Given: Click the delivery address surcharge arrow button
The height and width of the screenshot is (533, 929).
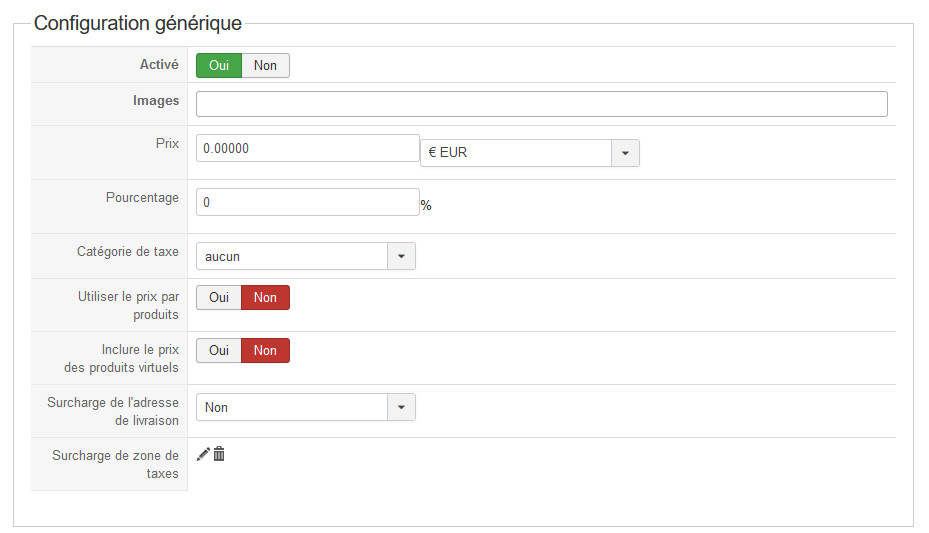Looking at the screenshot, I should (401, 407).
